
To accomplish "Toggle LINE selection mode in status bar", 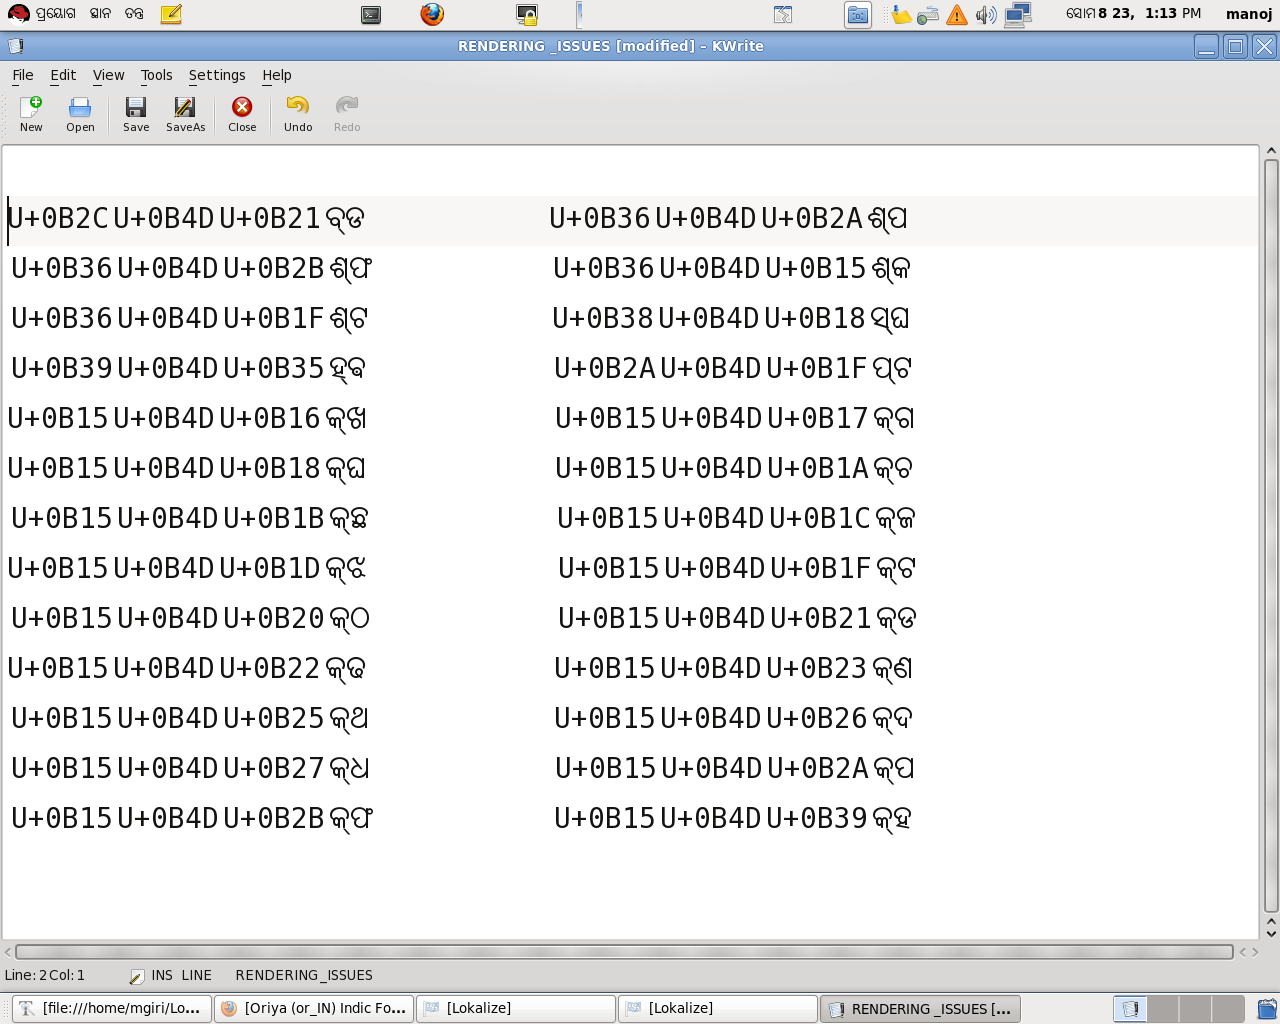I will [x=196, y=975].
